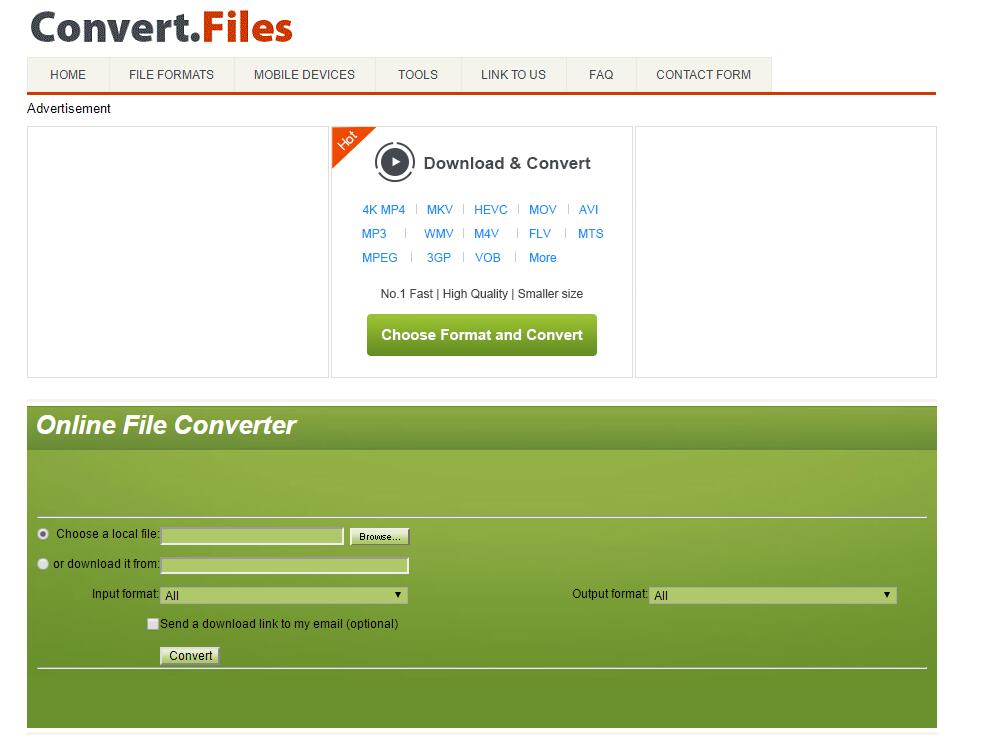Select the AVI format link
992x746 pixels.
[x=588, y=209]
